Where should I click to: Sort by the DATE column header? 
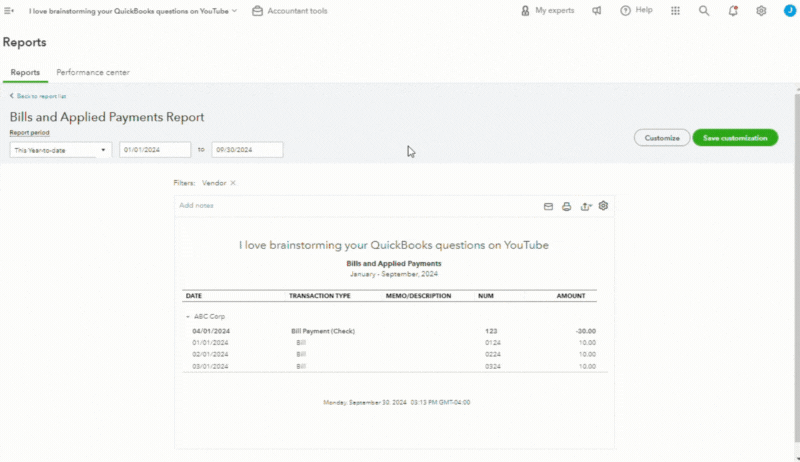pyautogui.click(x=194, y=296)
